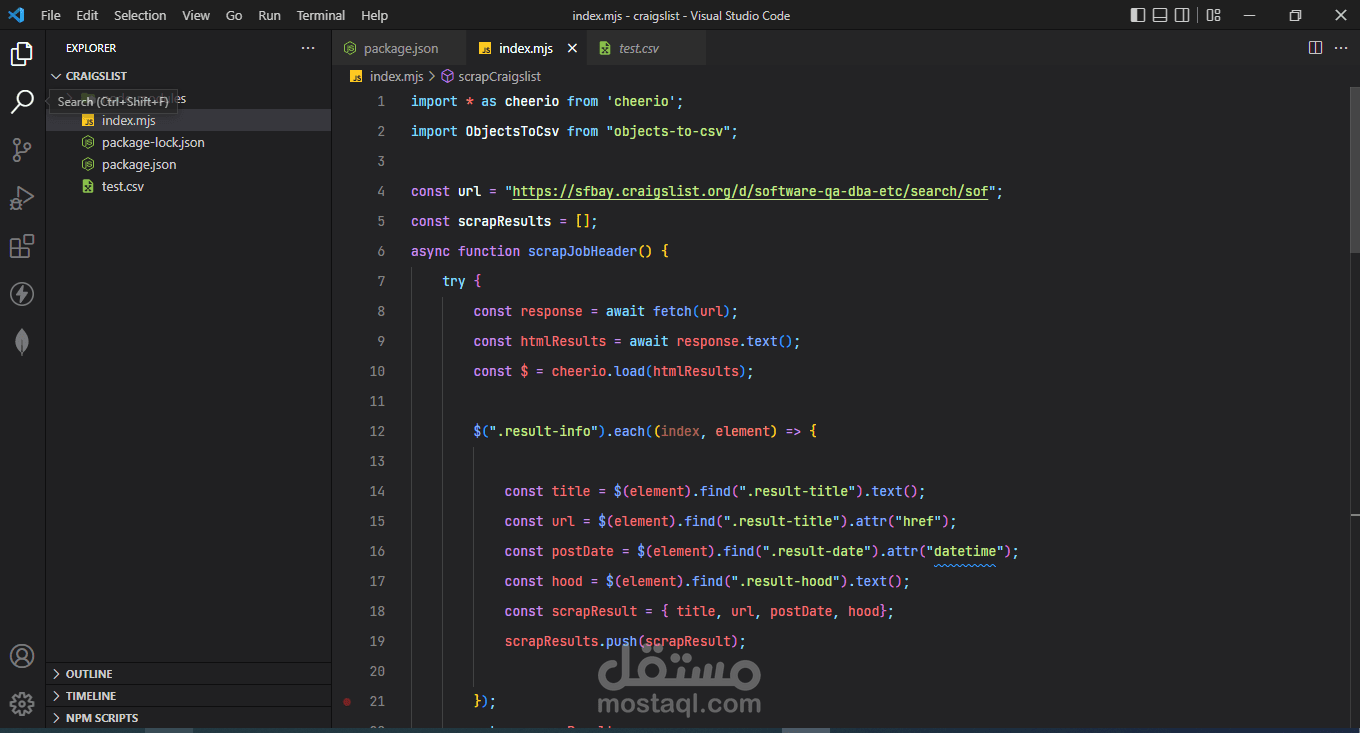Toggle Panel layout icon
Image resolution: width=1360 pixels, height=733 pixels.
[1160, 15]
